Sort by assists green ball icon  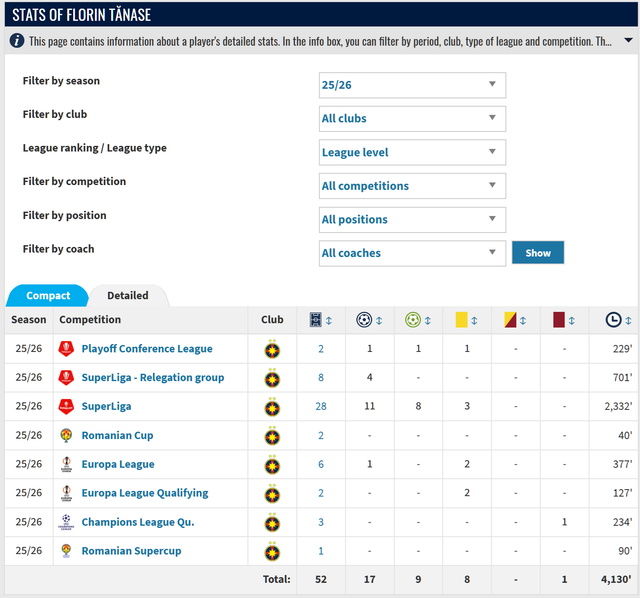click(413, 320)
